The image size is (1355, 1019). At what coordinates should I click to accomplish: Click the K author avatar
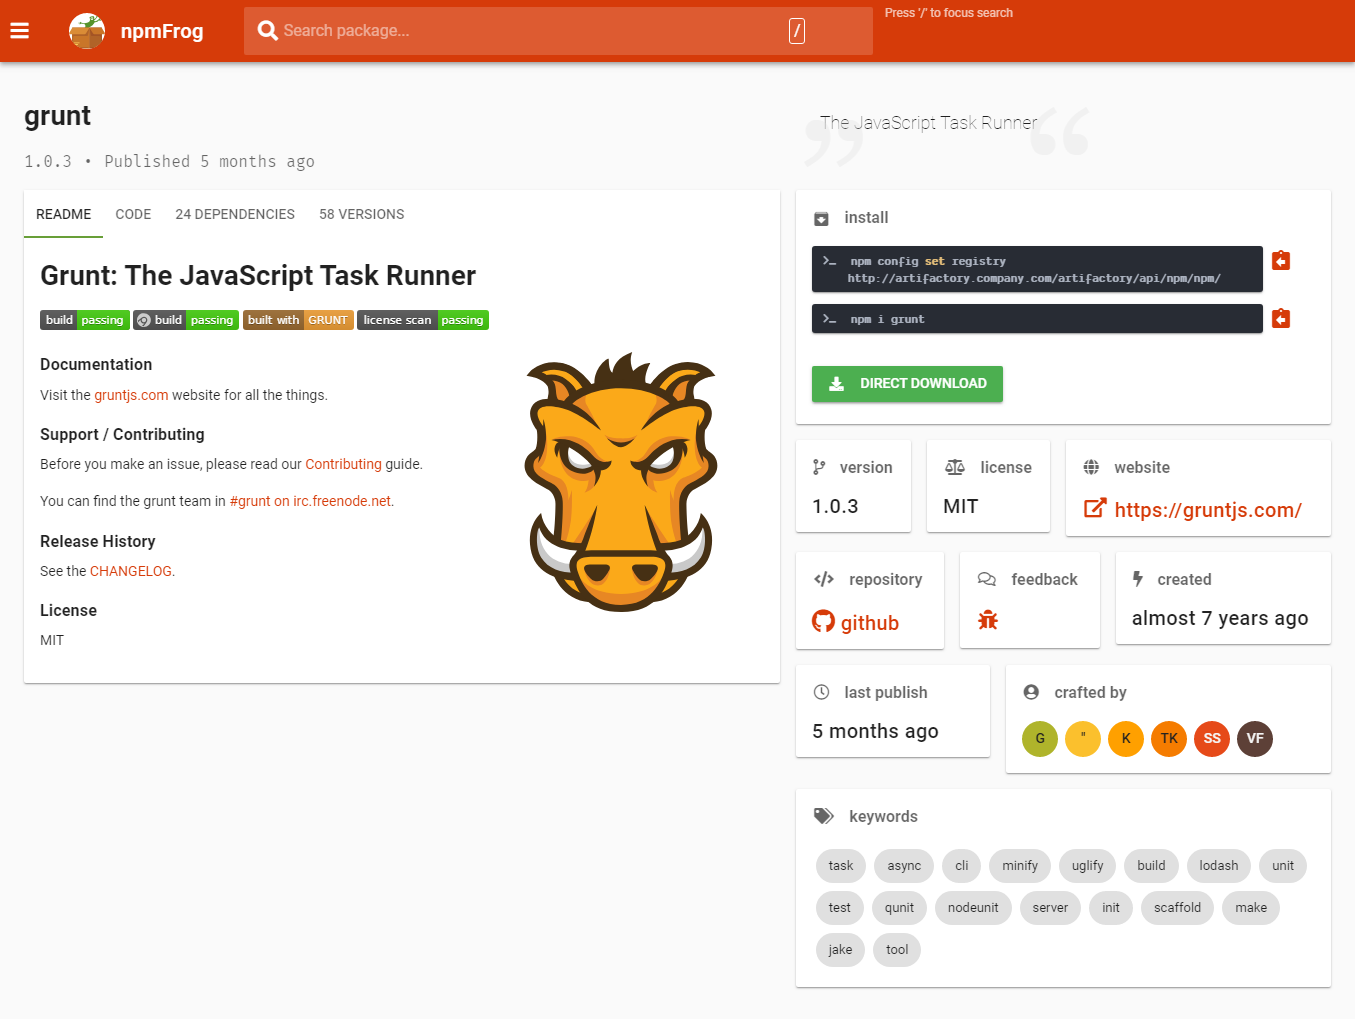tap(1126, 739)
